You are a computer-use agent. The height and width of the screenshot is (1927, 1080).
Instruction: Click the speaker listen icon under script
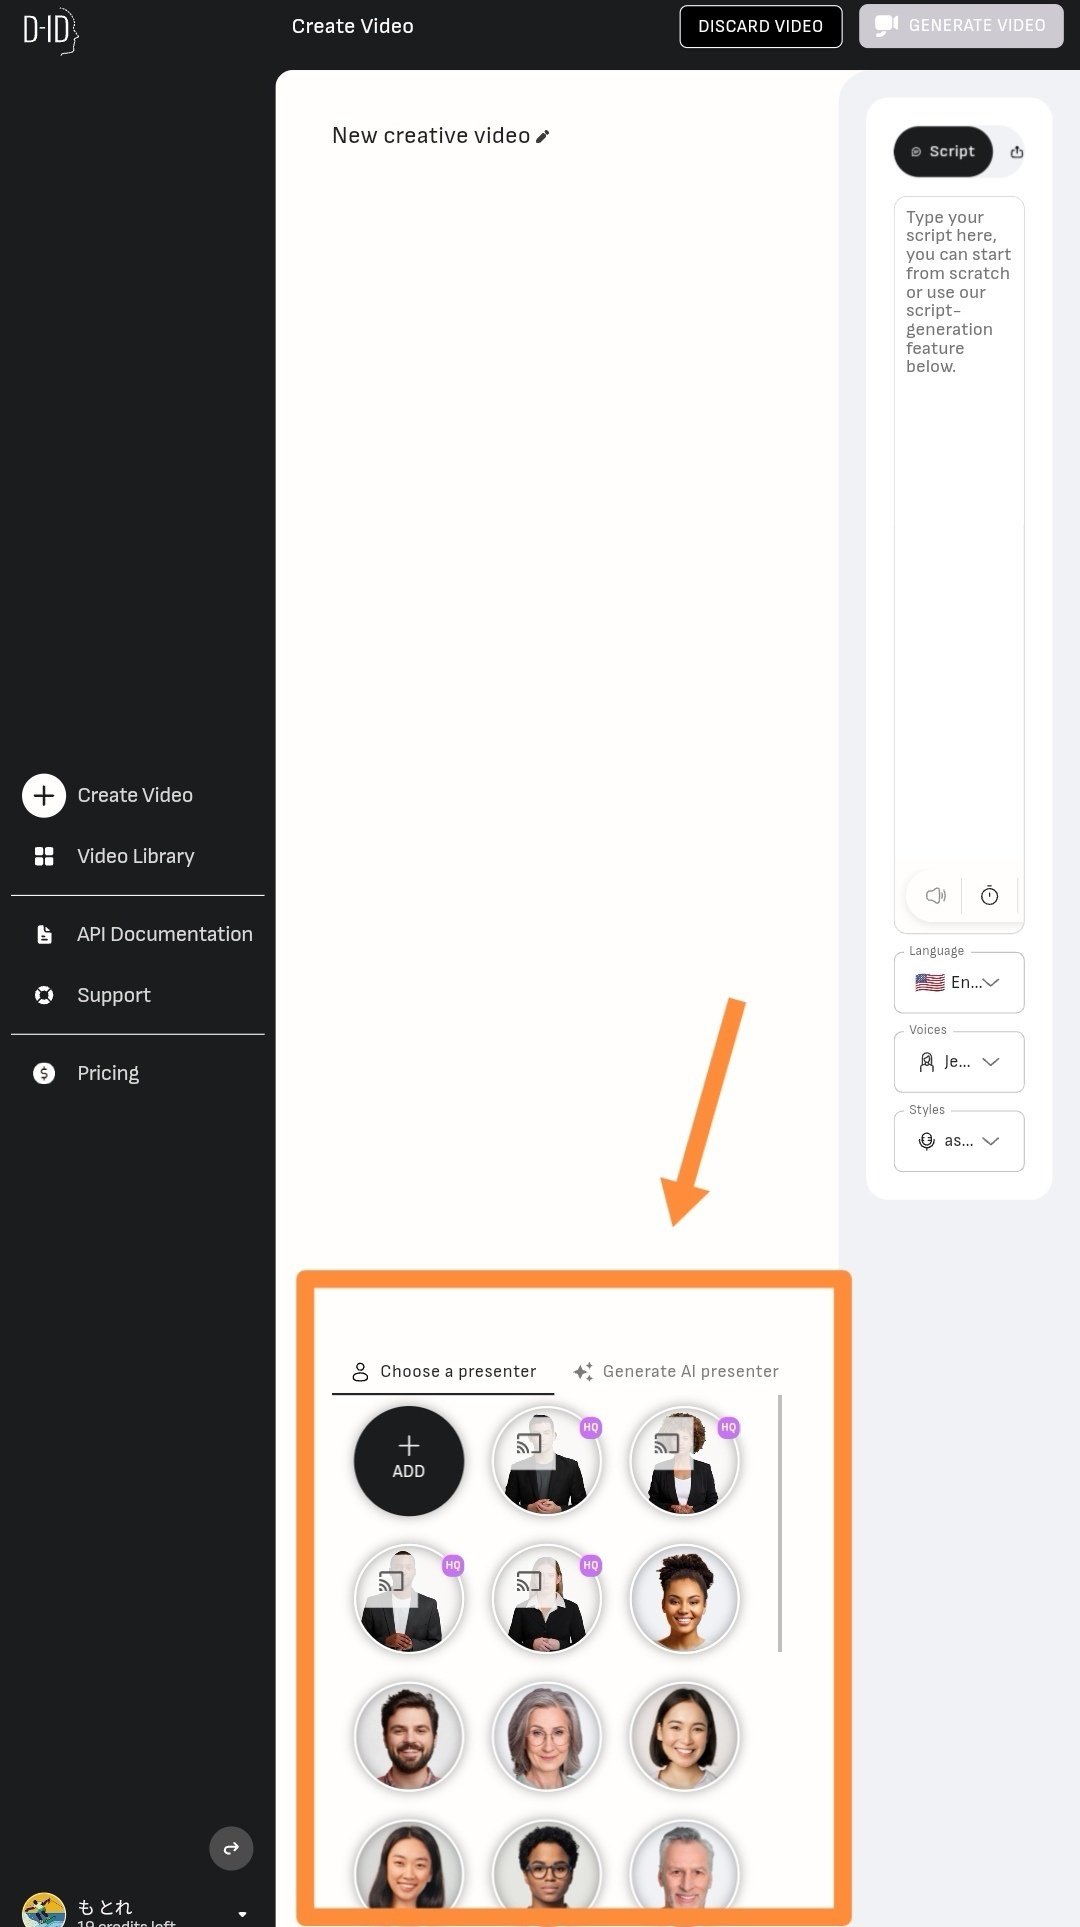click(936, 896)
